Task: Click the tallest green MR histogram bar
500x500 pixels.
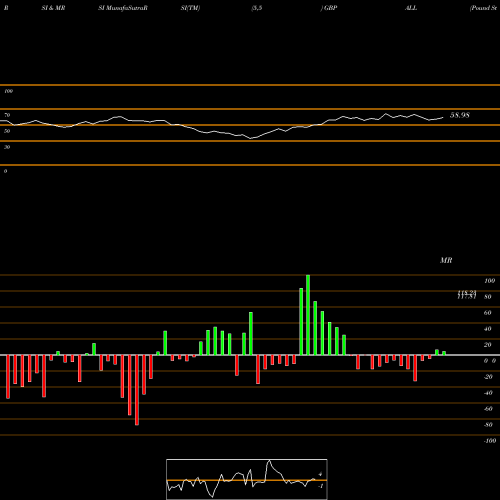Action: click(308, 315)
